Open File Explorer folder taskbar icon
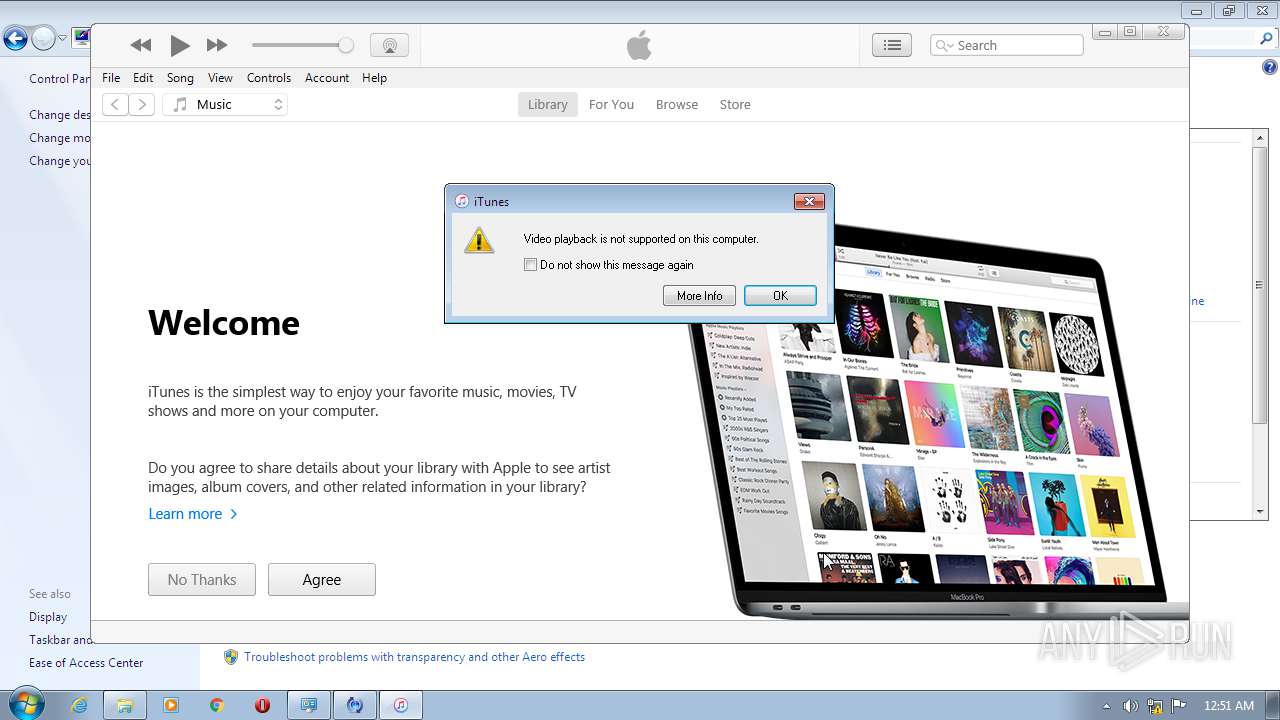The width and height of the screenshot is (1280, 720). (125, 705)
